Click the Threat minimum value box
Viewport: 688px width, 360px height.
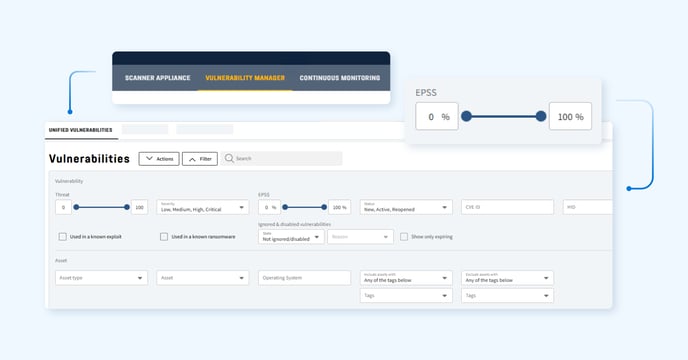pyautogui.click(x=64, y=207)
